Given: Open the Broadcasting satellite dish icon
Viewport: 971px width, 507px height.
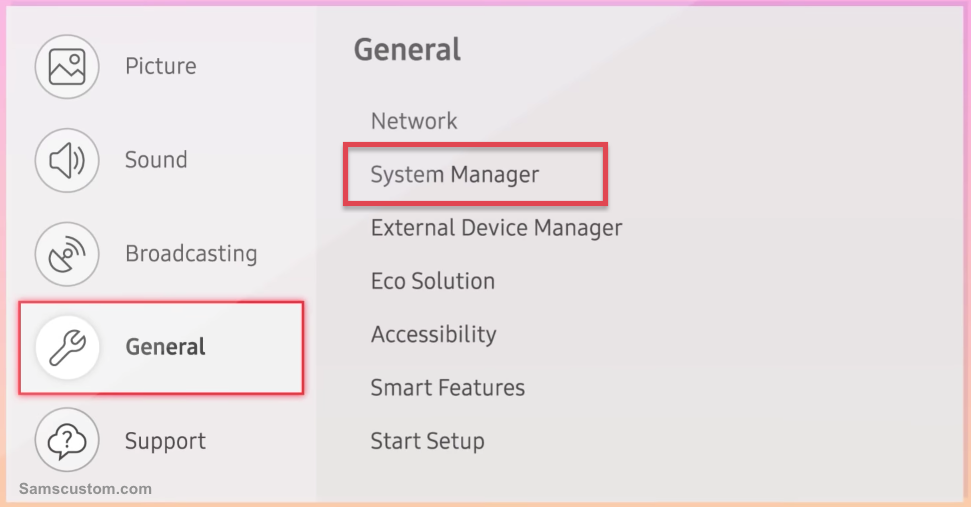Looking at the screenshot, I should click(x=67, y=254).
